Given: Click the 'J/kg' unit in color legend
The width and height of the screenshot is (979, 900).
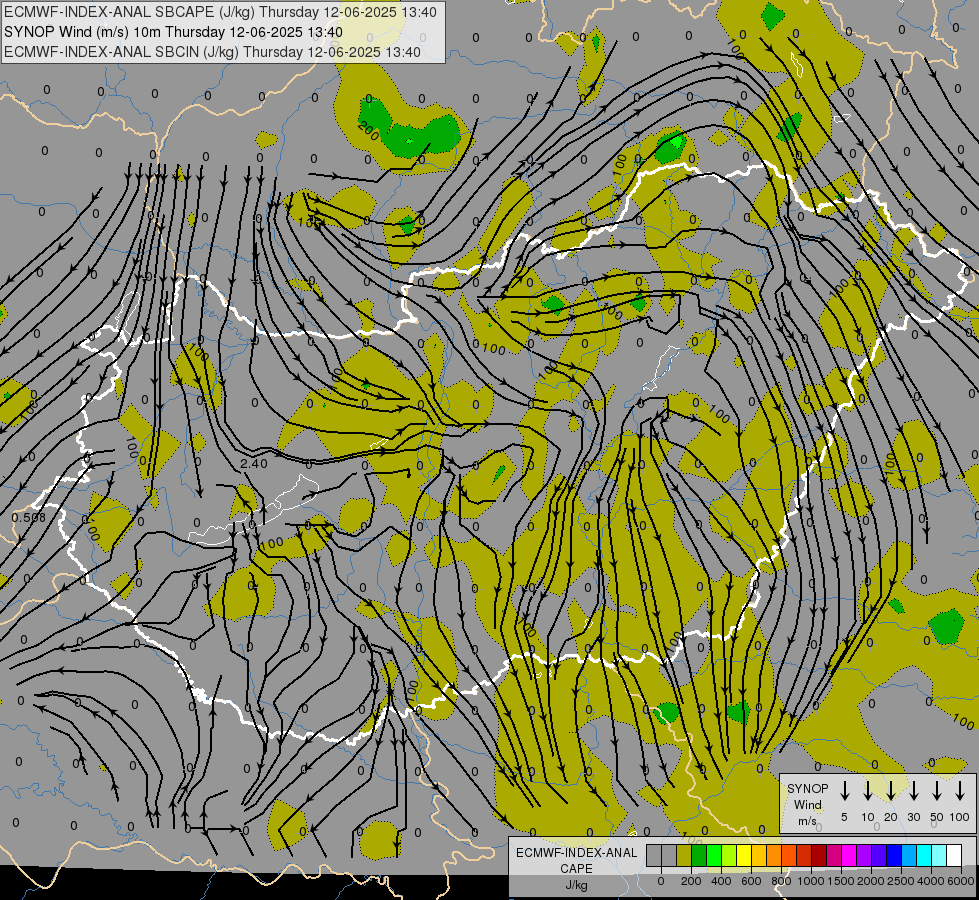Looking at the screenshot, I should pos(576,885).
